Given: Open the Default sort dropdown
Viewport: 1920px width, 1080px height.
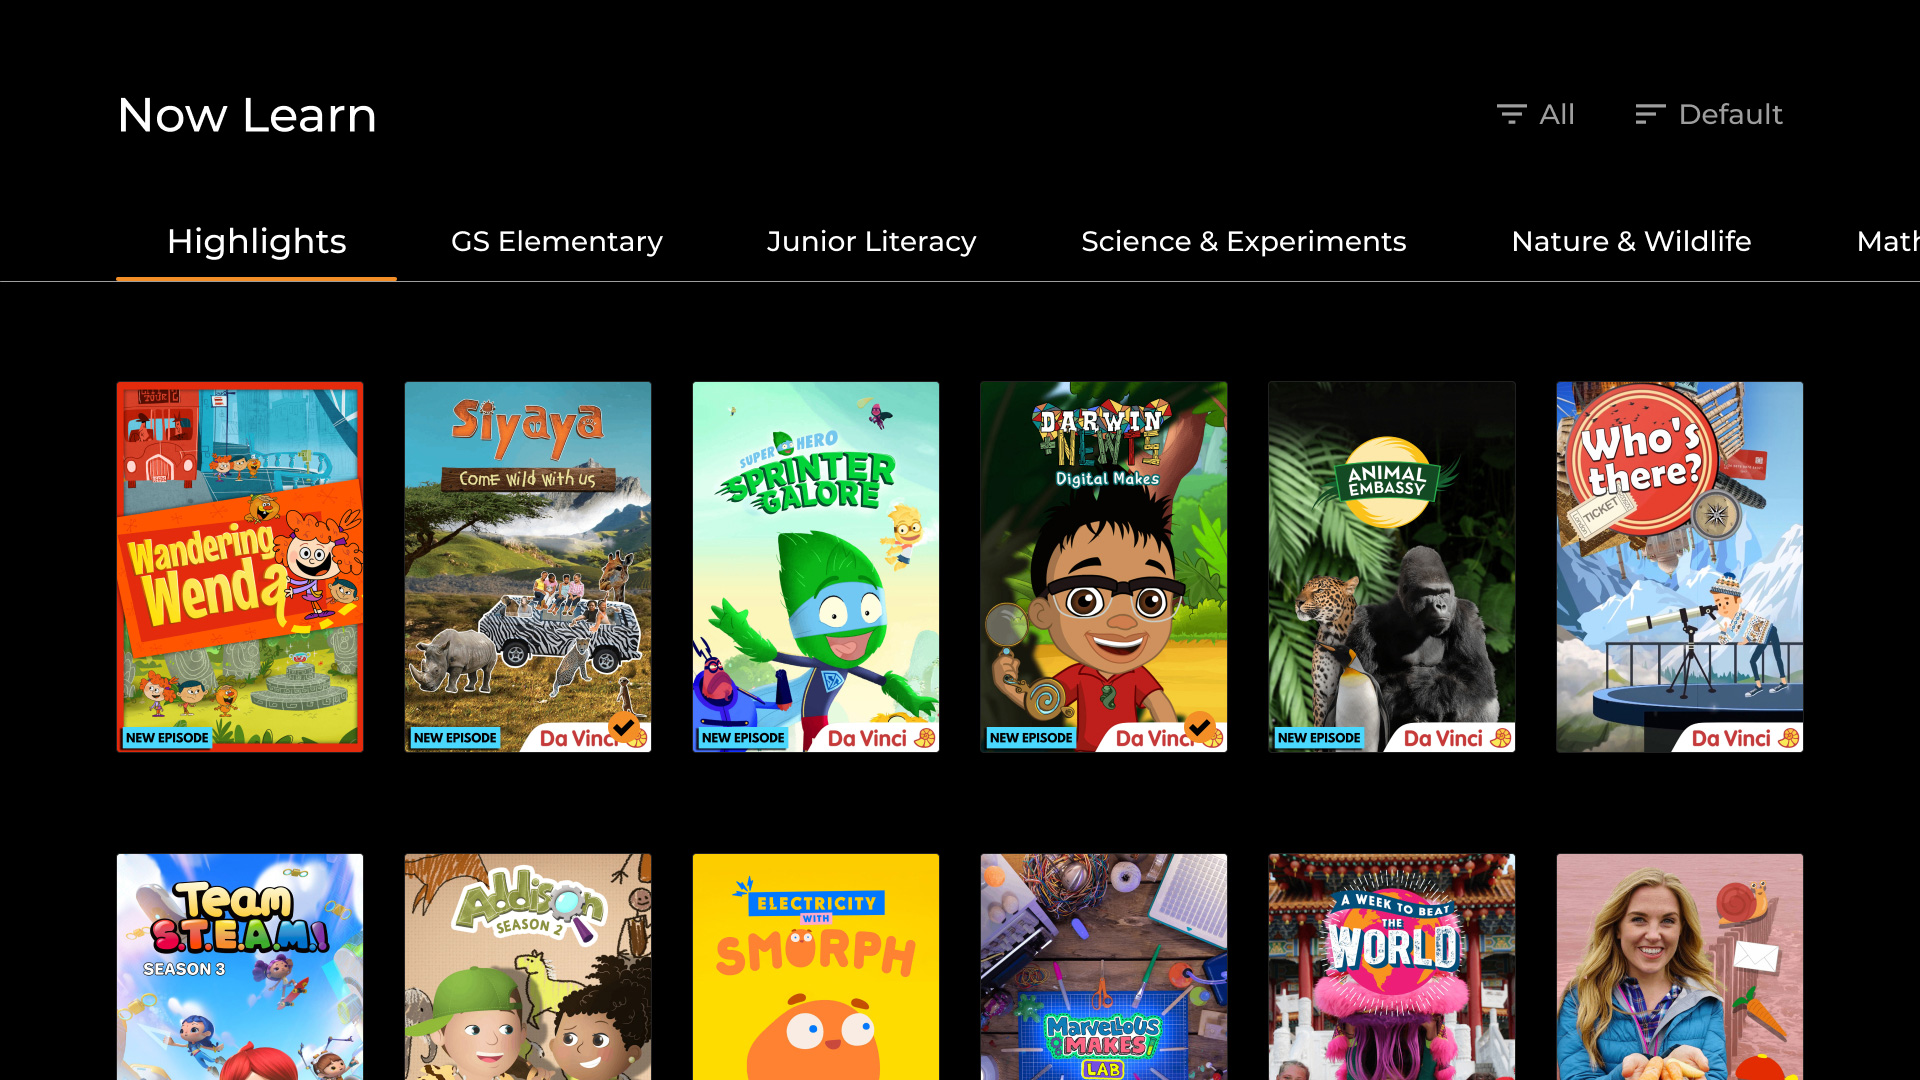Looking at the screenshot, I should coord(1709,114).
